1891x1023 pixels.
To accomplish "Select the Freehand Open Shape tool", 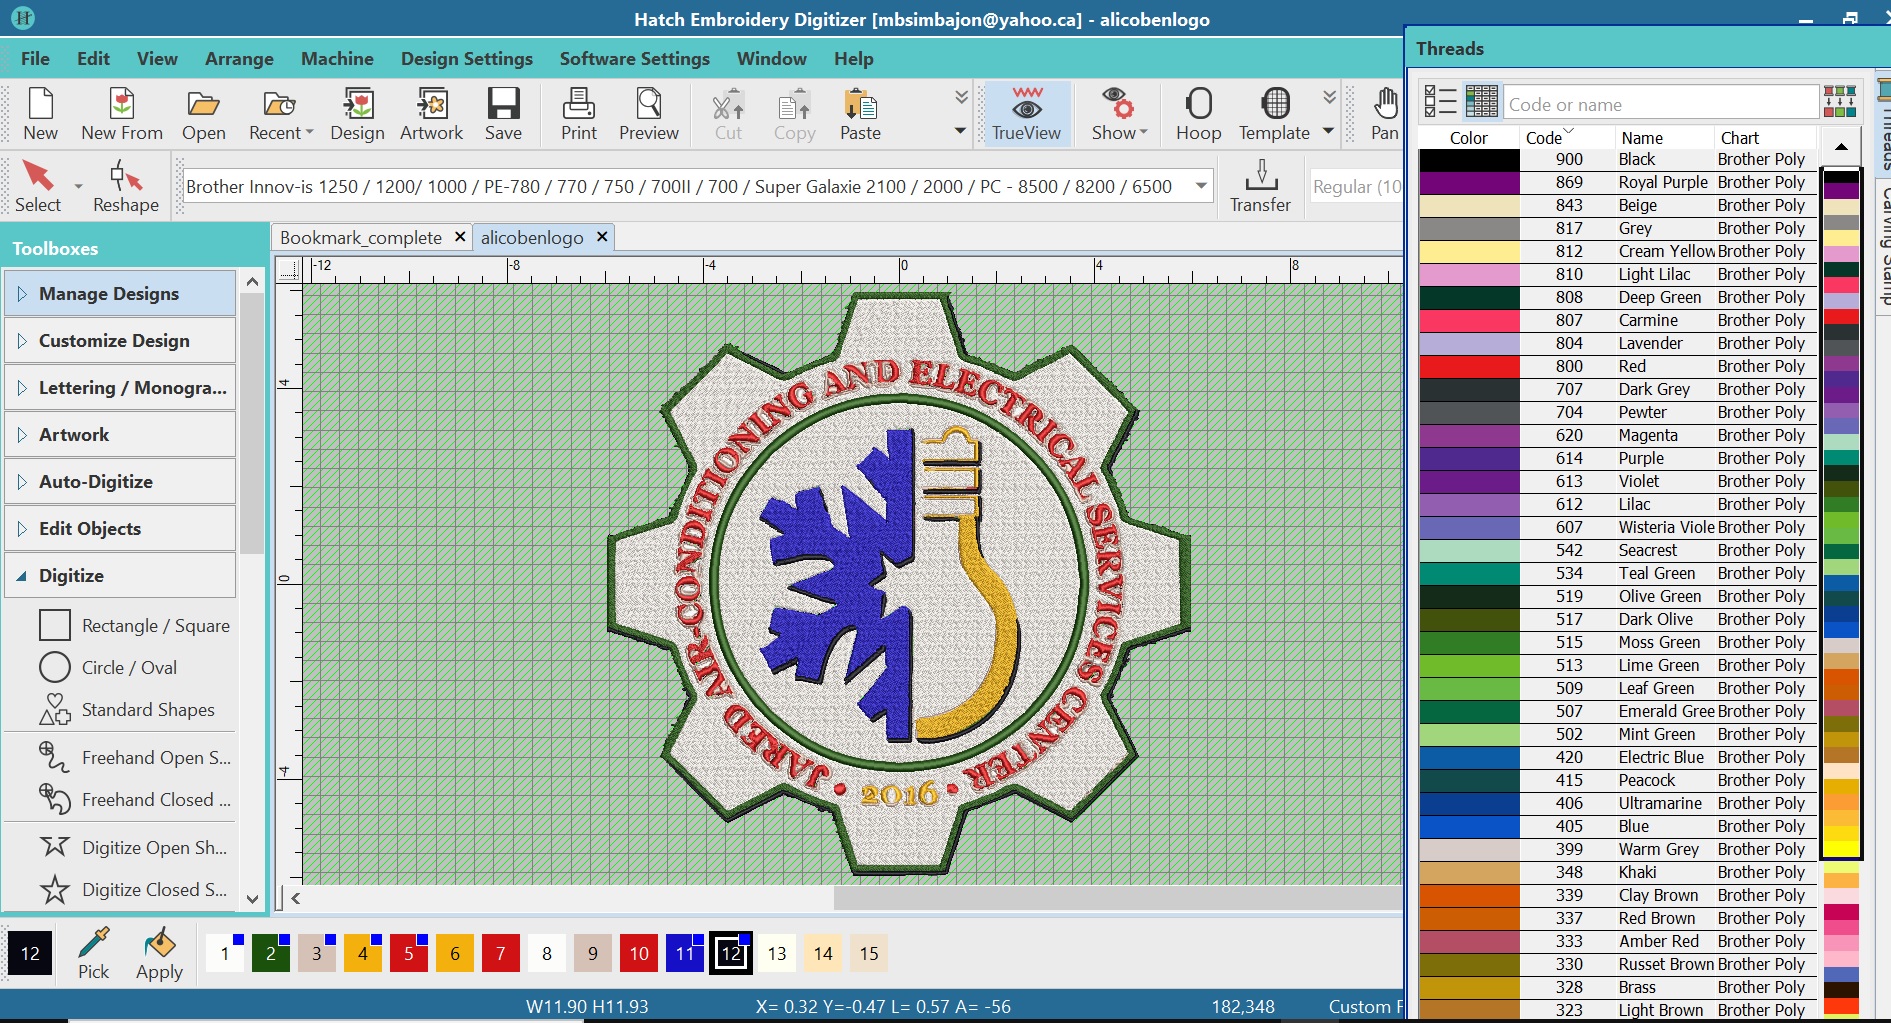I will [x=135, y=758].
